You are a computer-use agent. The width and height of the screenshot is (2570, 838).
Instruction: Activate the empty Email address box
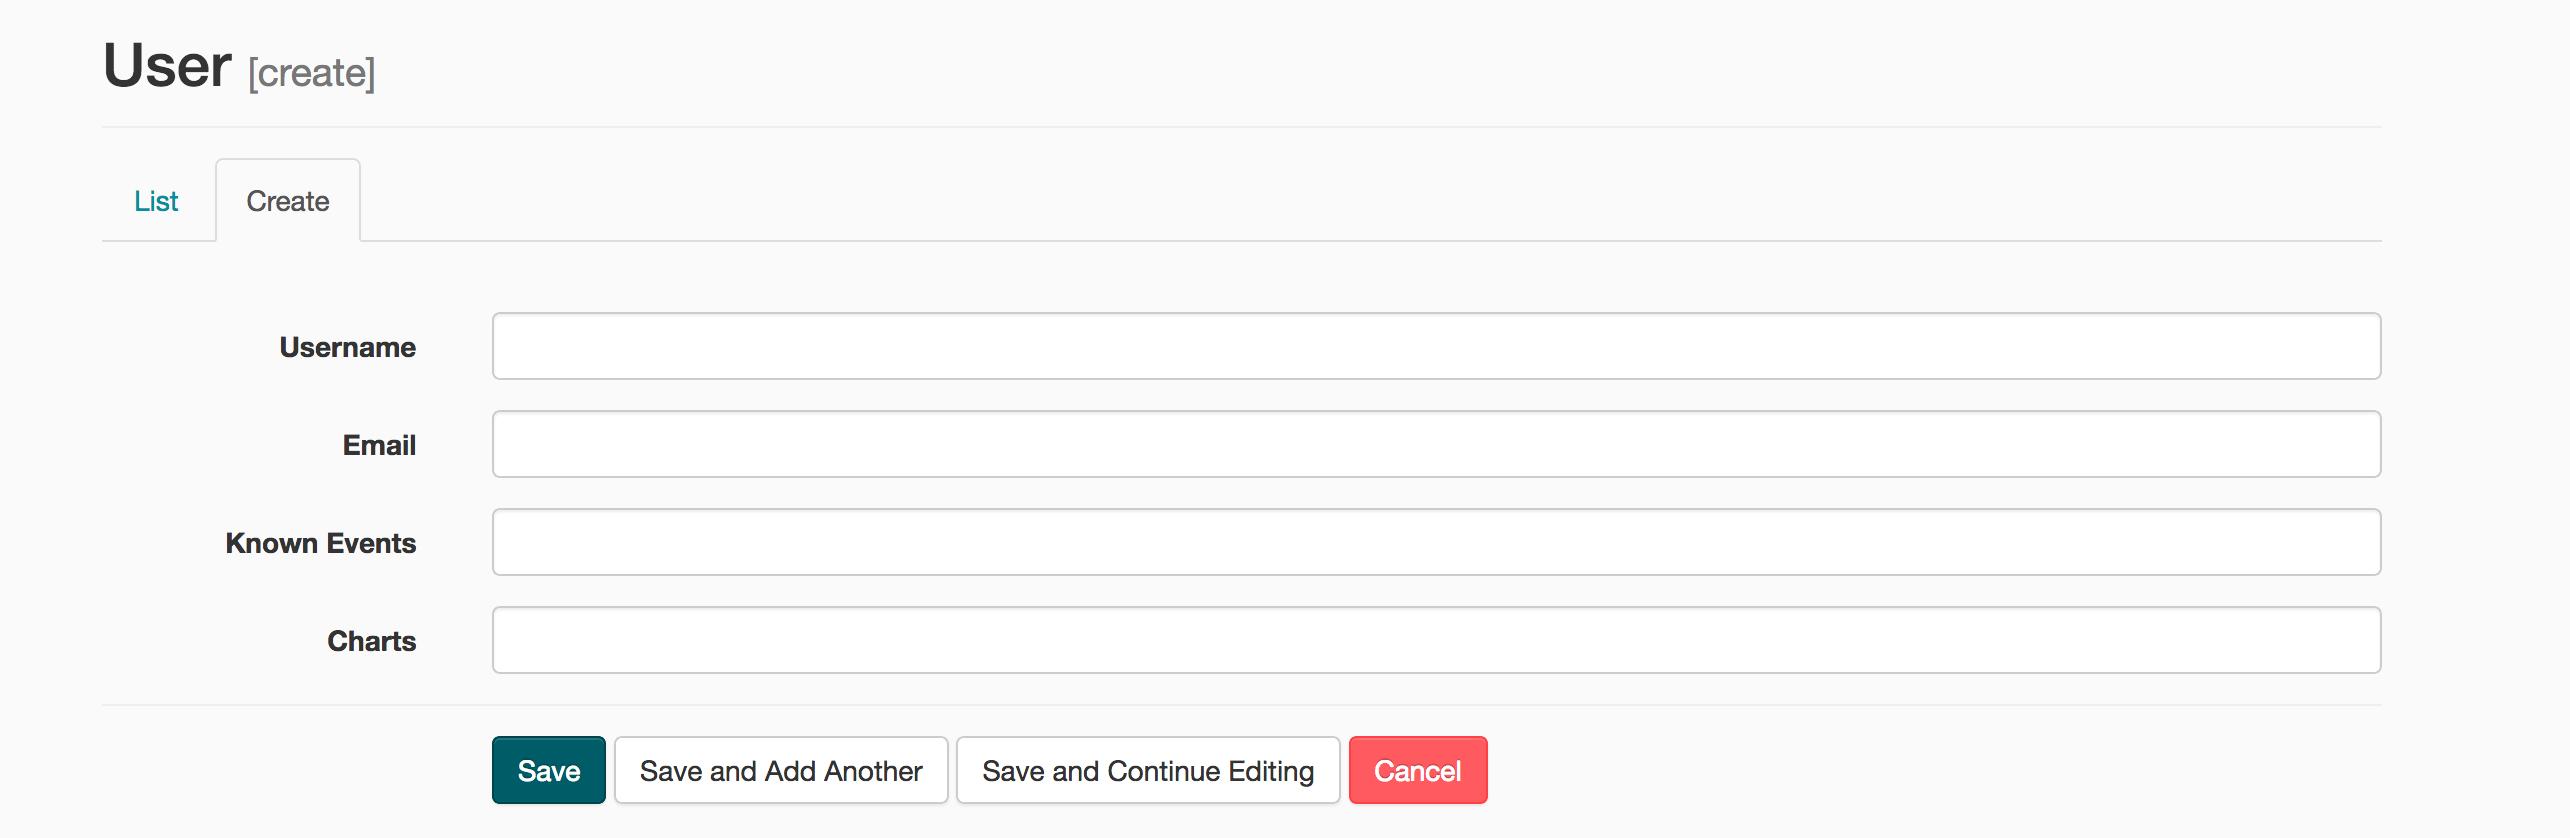1436,444
